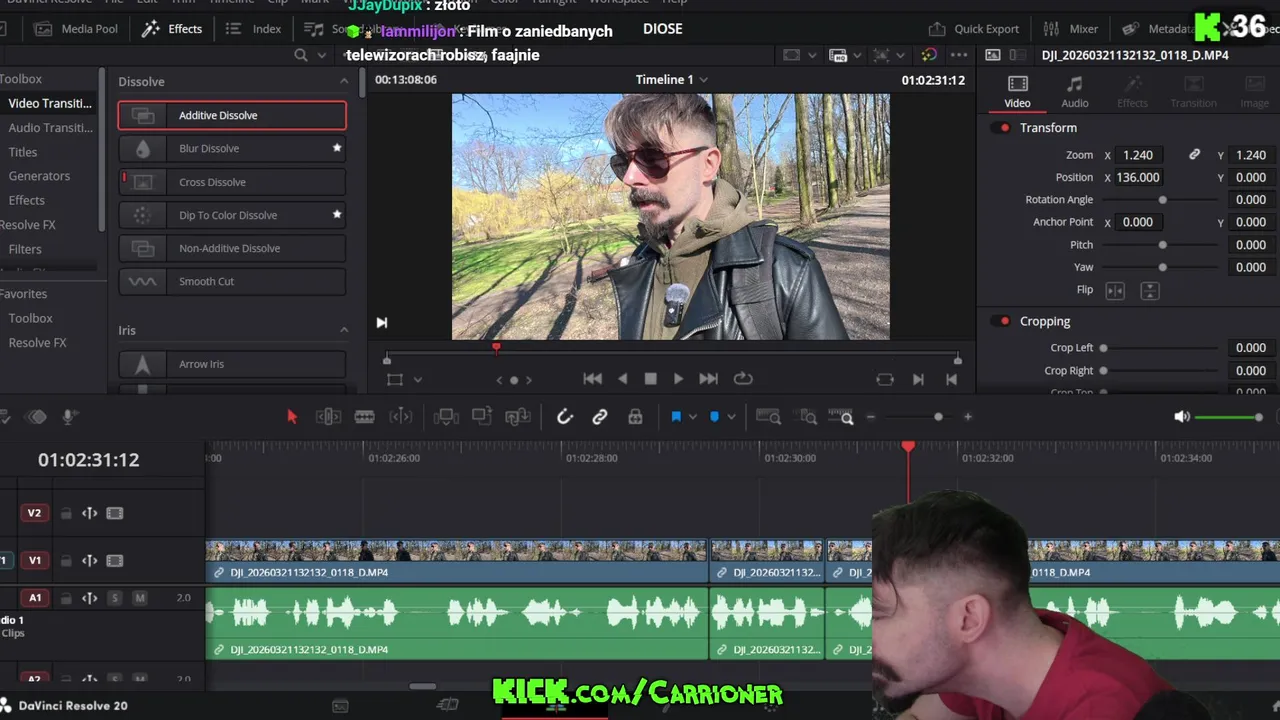1280x720 pixels.
Task: Play in reverse in viewer
Action: 622,379
